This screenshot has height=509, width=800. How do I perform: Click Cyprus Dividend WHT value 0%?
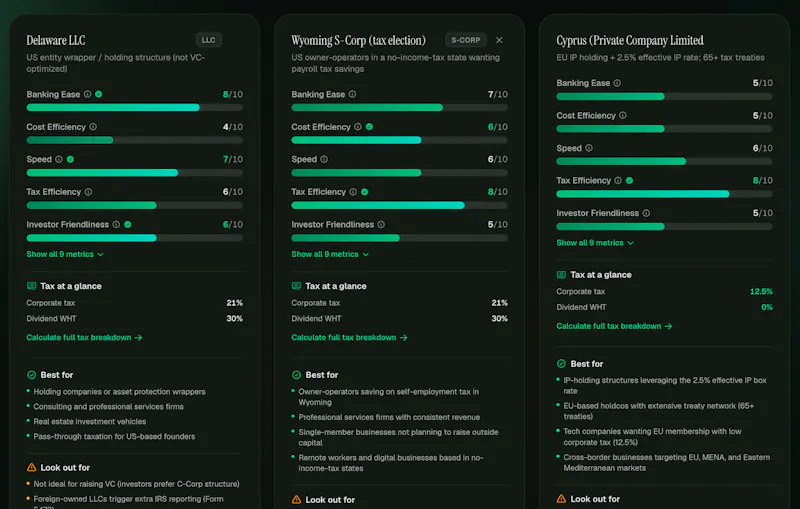(x=766, y=308)
